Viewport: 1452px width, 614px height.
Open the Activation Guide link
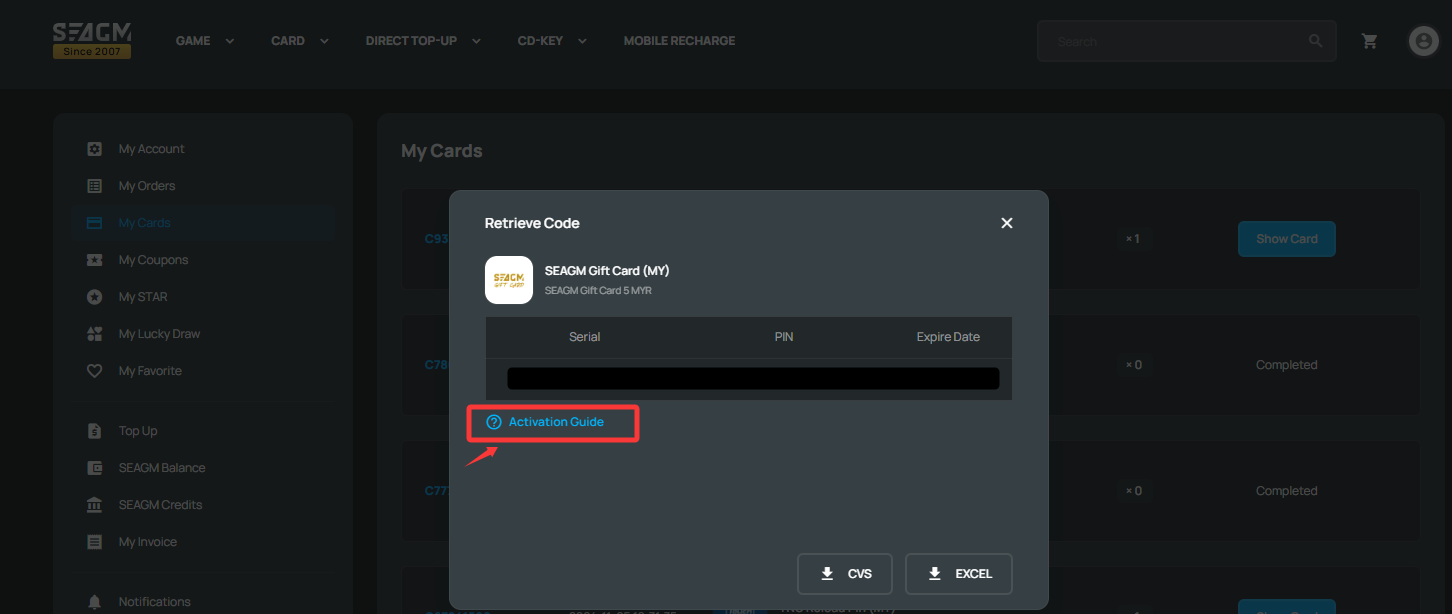point(556,422)
